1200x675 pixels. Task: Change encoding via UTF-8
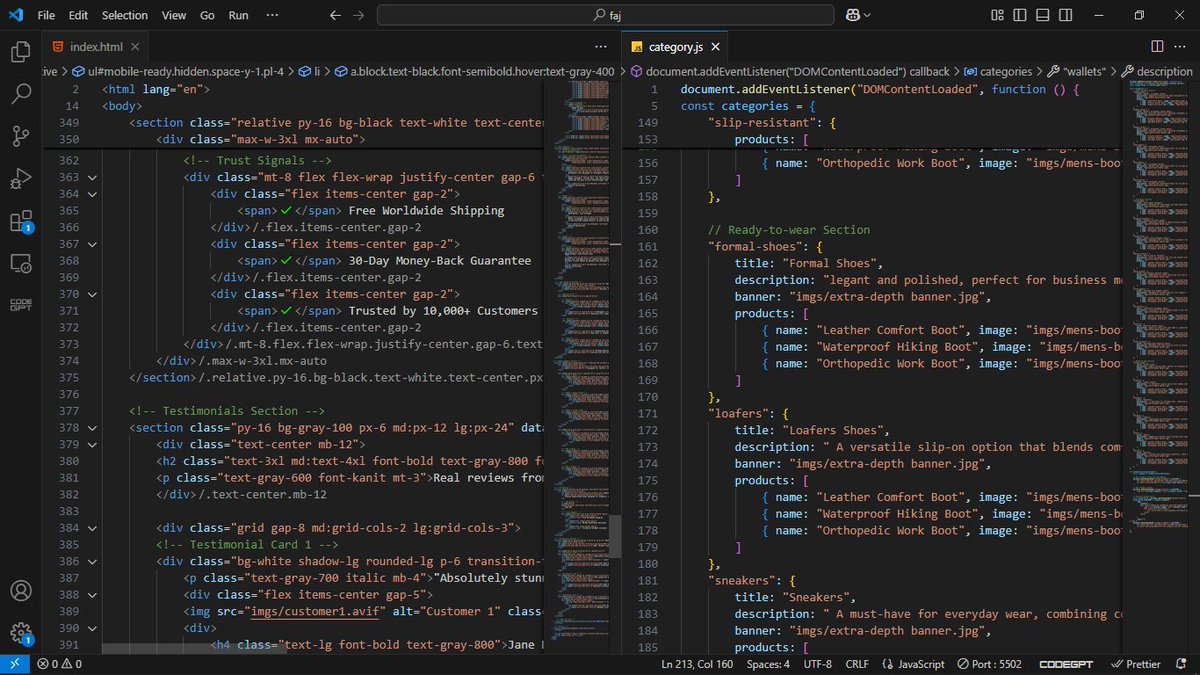[x=816, y=664]
